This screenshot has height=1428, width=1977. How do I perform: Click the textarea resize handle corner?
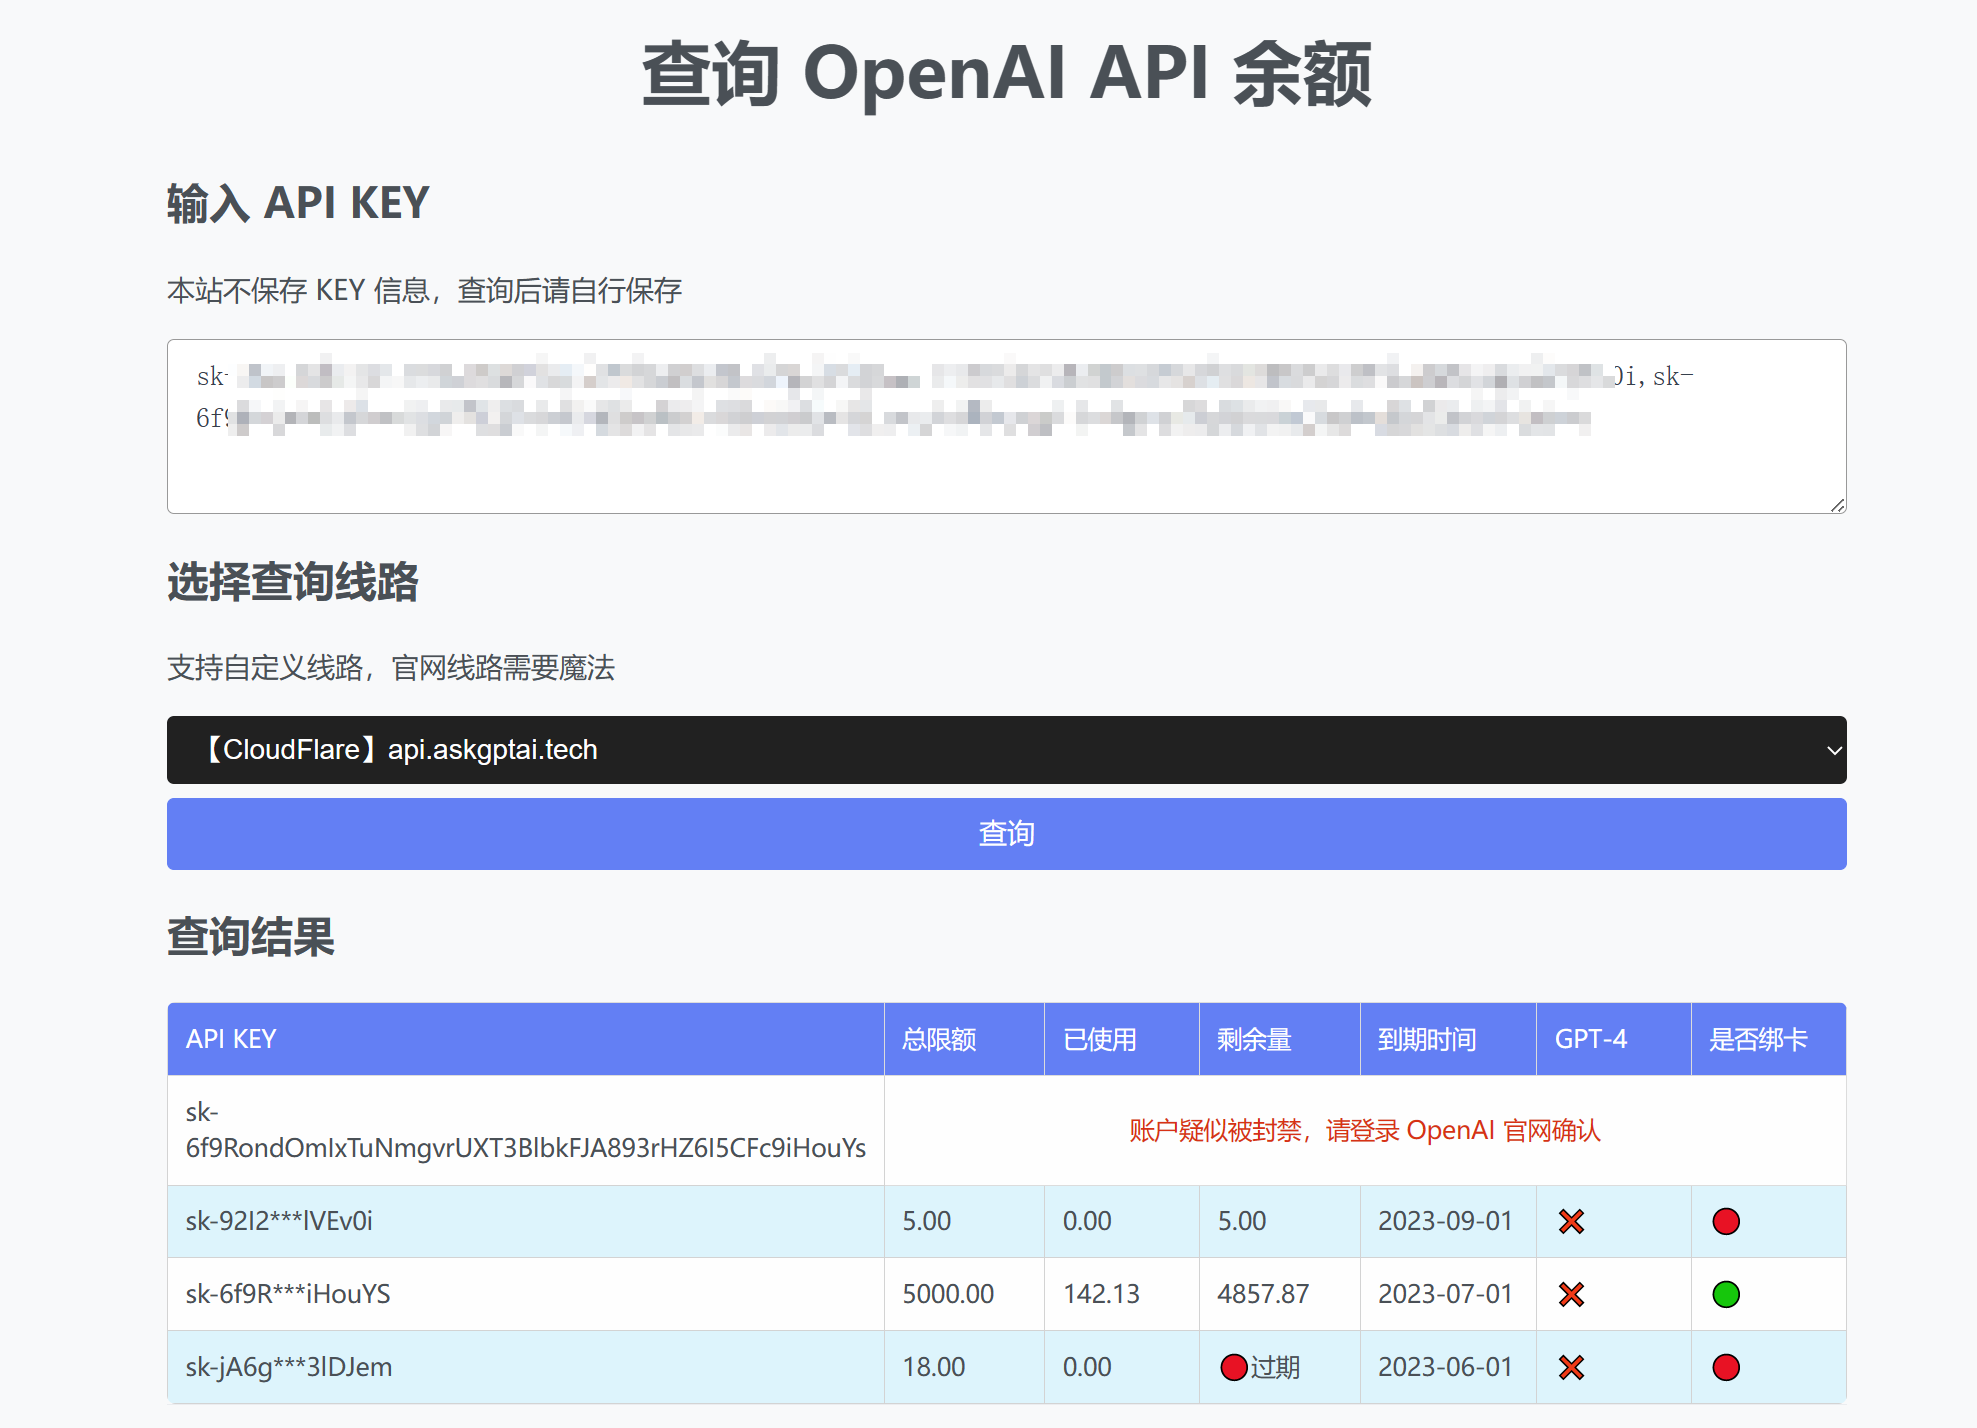tap(1837, 505)
